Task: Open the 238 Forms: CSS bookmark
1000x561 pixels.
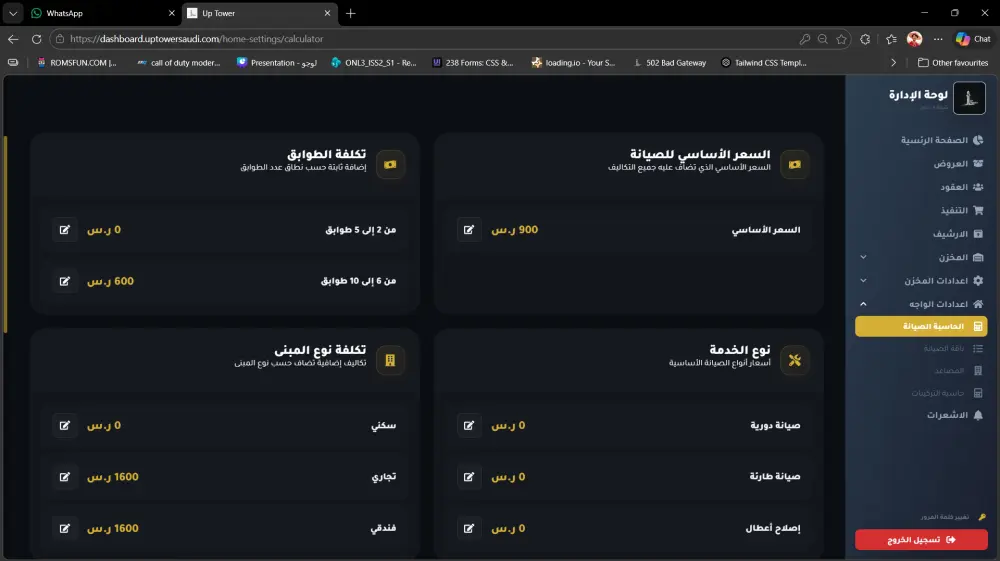Action: pos(473,62)
